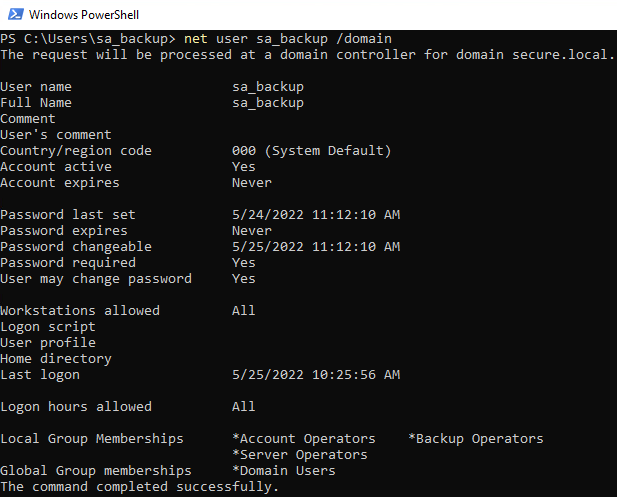617x497 pixels.
Task: Click the '*Domain Users' global group
Action: (284, 471)
